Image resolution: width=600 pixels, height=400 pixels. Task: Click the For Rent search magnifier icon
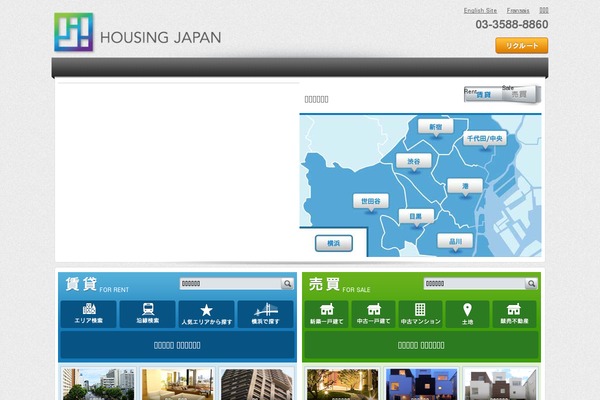(287, 284)
